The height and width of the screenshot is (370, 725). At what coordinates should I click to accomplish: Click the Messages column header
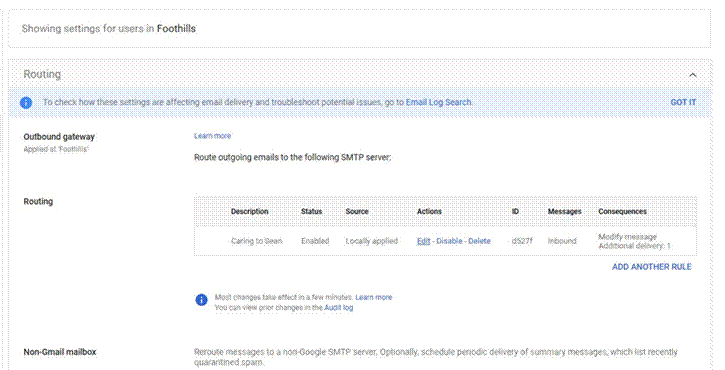tap(565, 211)
